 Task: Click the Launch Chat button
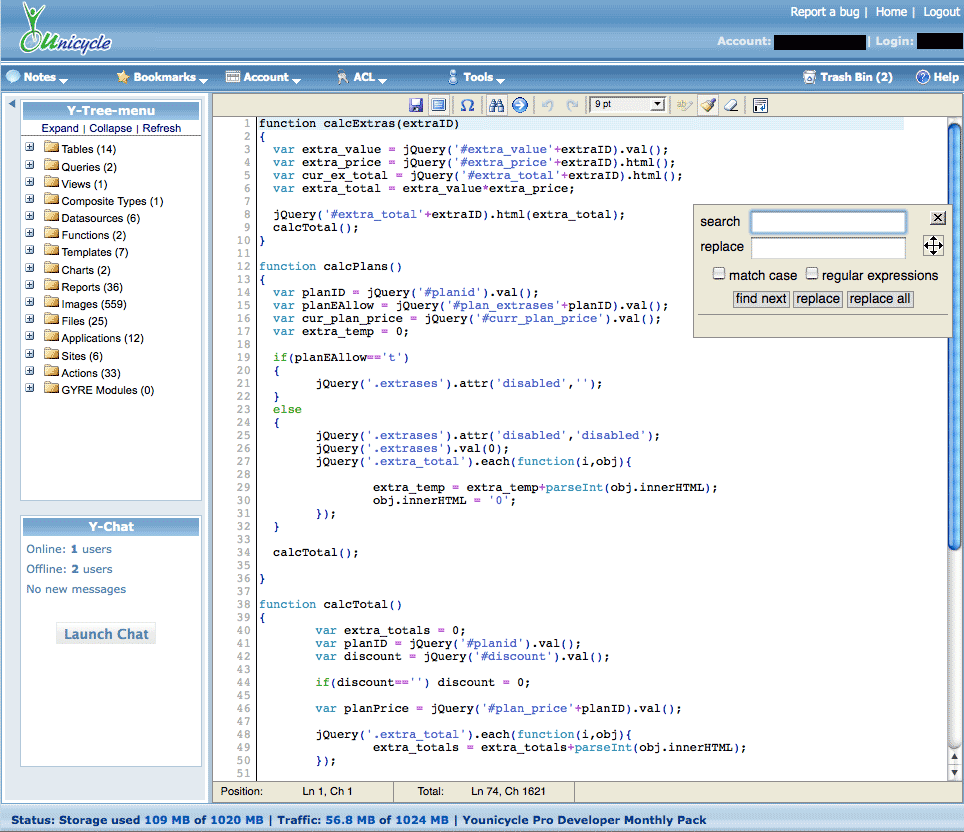point(106,634)
